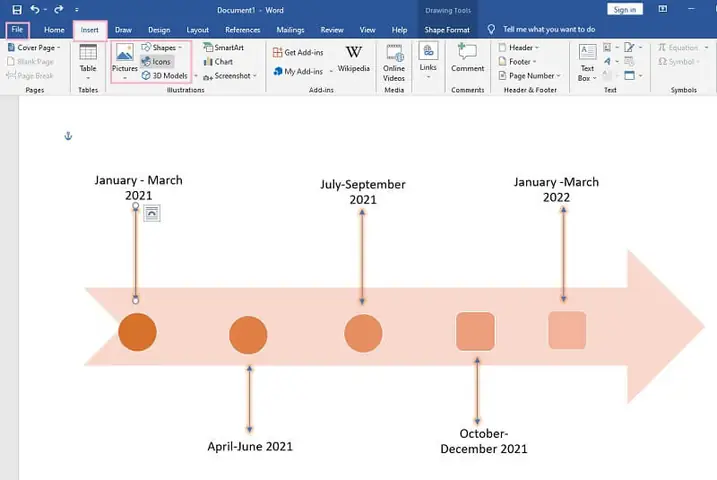The image size is (717, 480).
Task: Click Get Add-ins
Action: (x=298, y=53)
